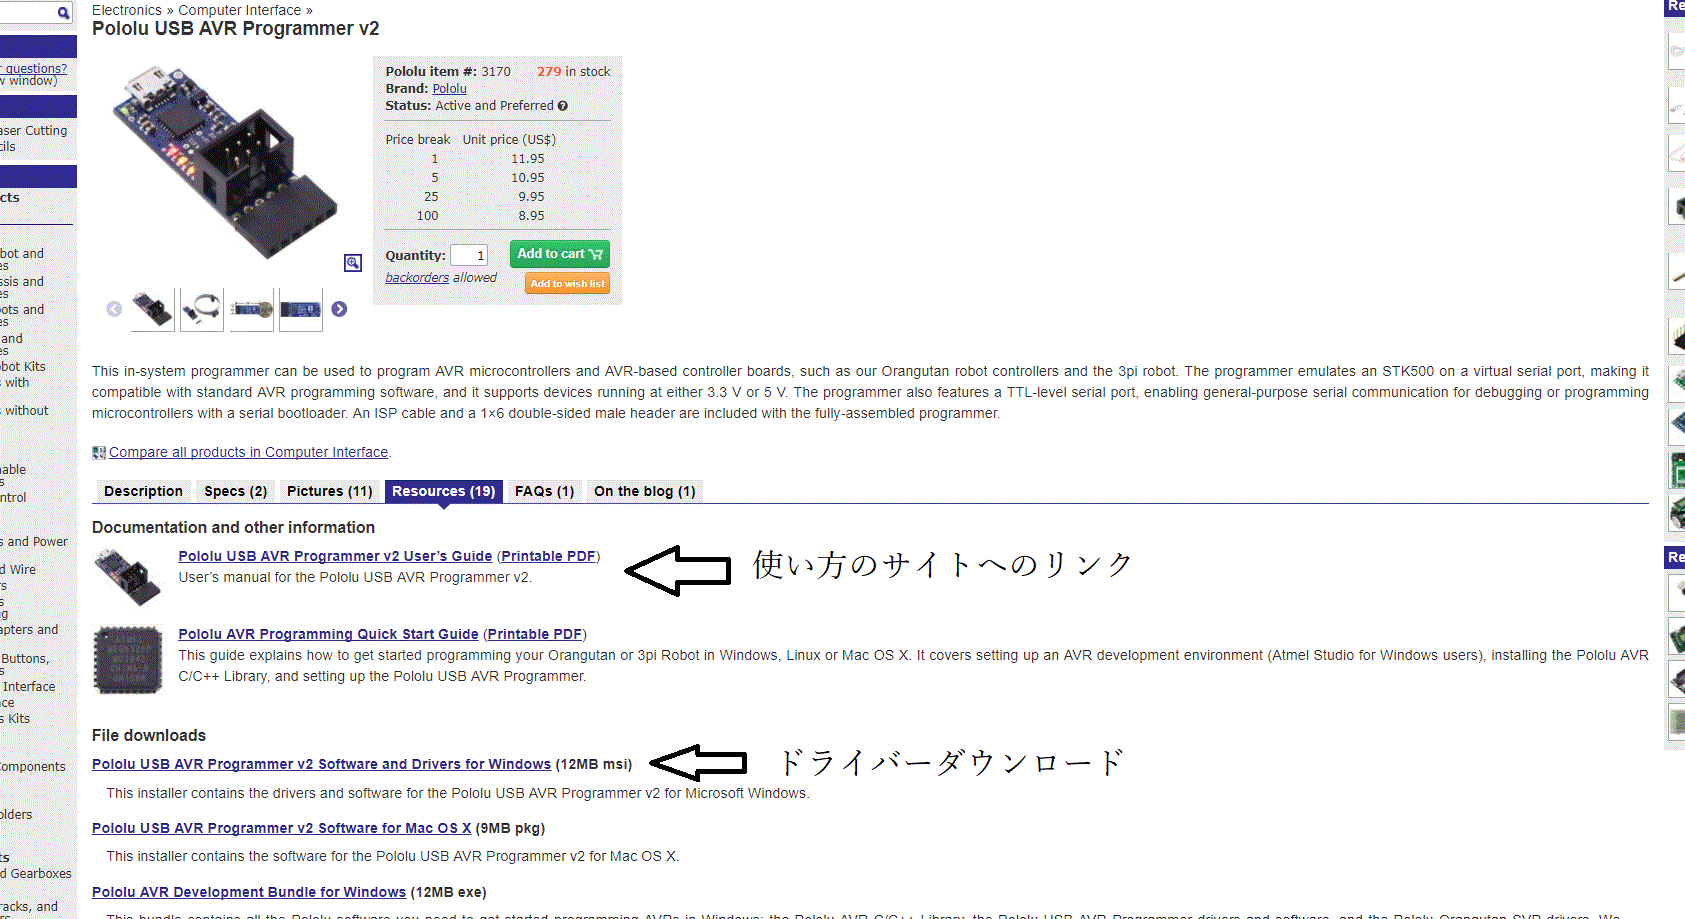Click the questions? sidebar link
This screenshot has height=919, width=1685.
(36, 69)
